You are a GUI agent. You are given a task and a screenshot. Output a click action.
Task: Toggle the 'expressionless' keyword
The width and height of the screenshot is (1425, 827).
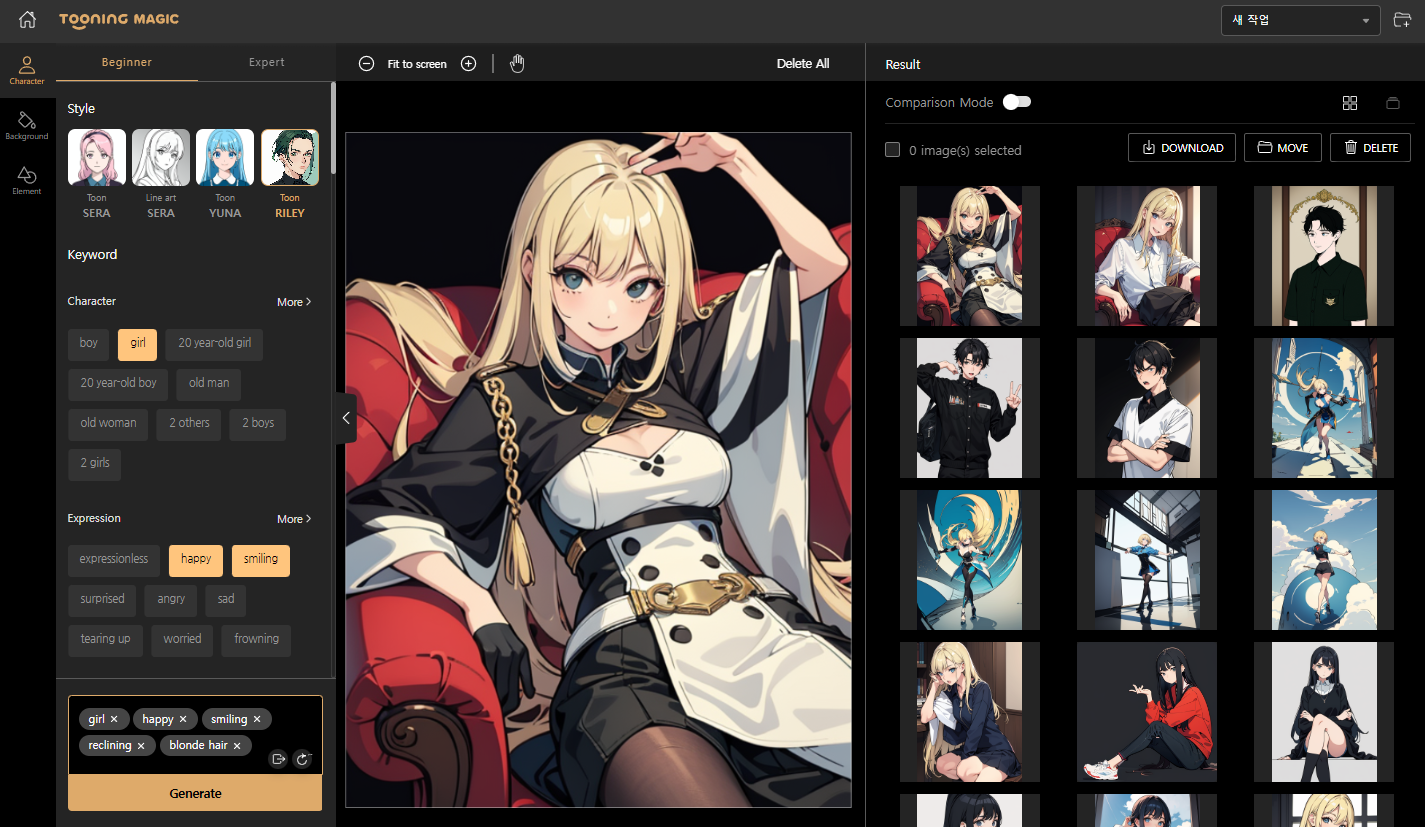point(114,559)
